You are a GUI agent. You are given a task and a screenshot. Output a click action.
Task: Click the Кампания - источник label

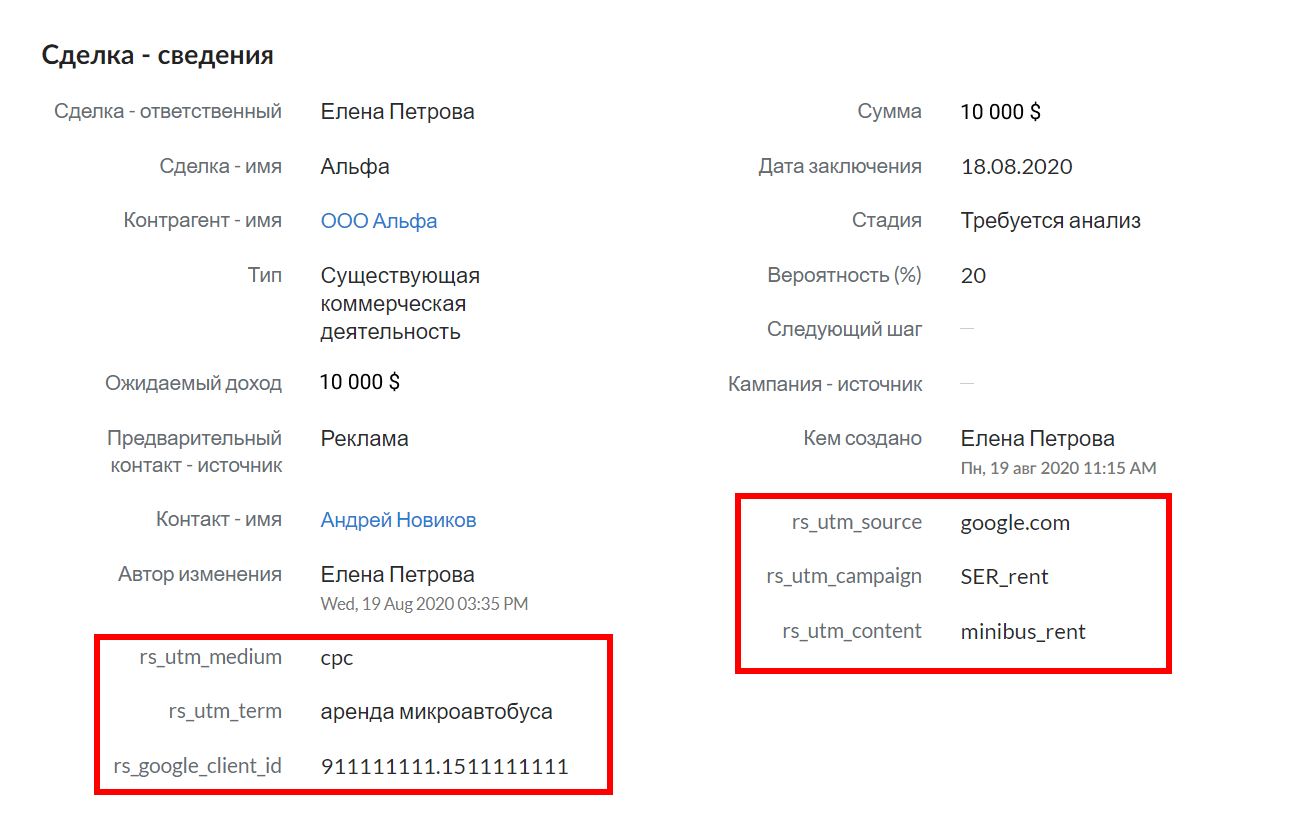[x=826, y=384]
